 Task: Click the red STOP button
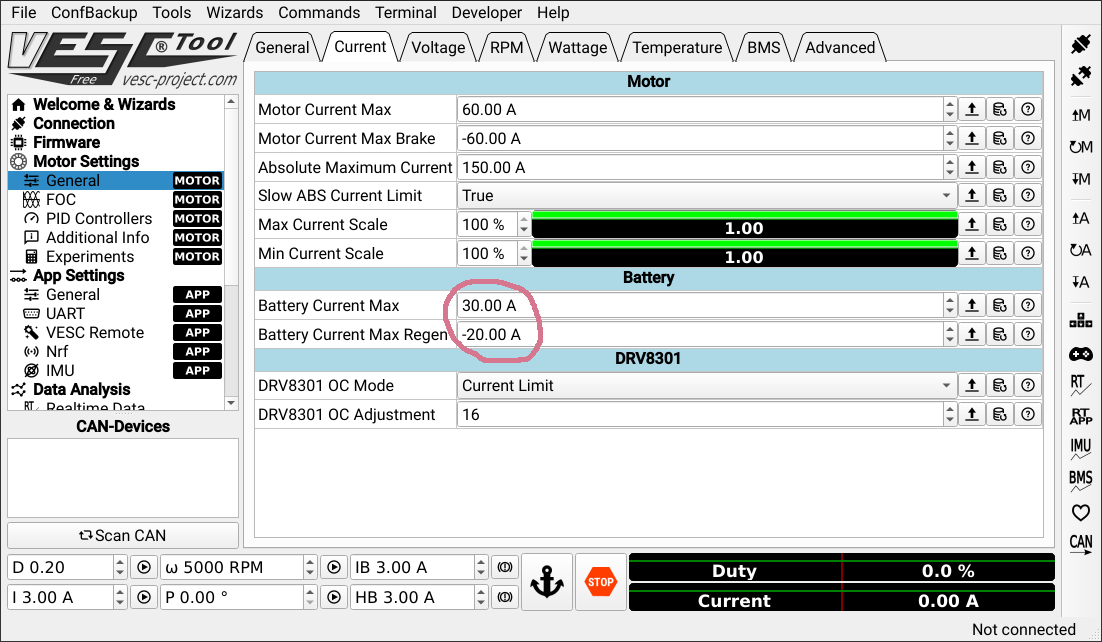click(600, 582)
